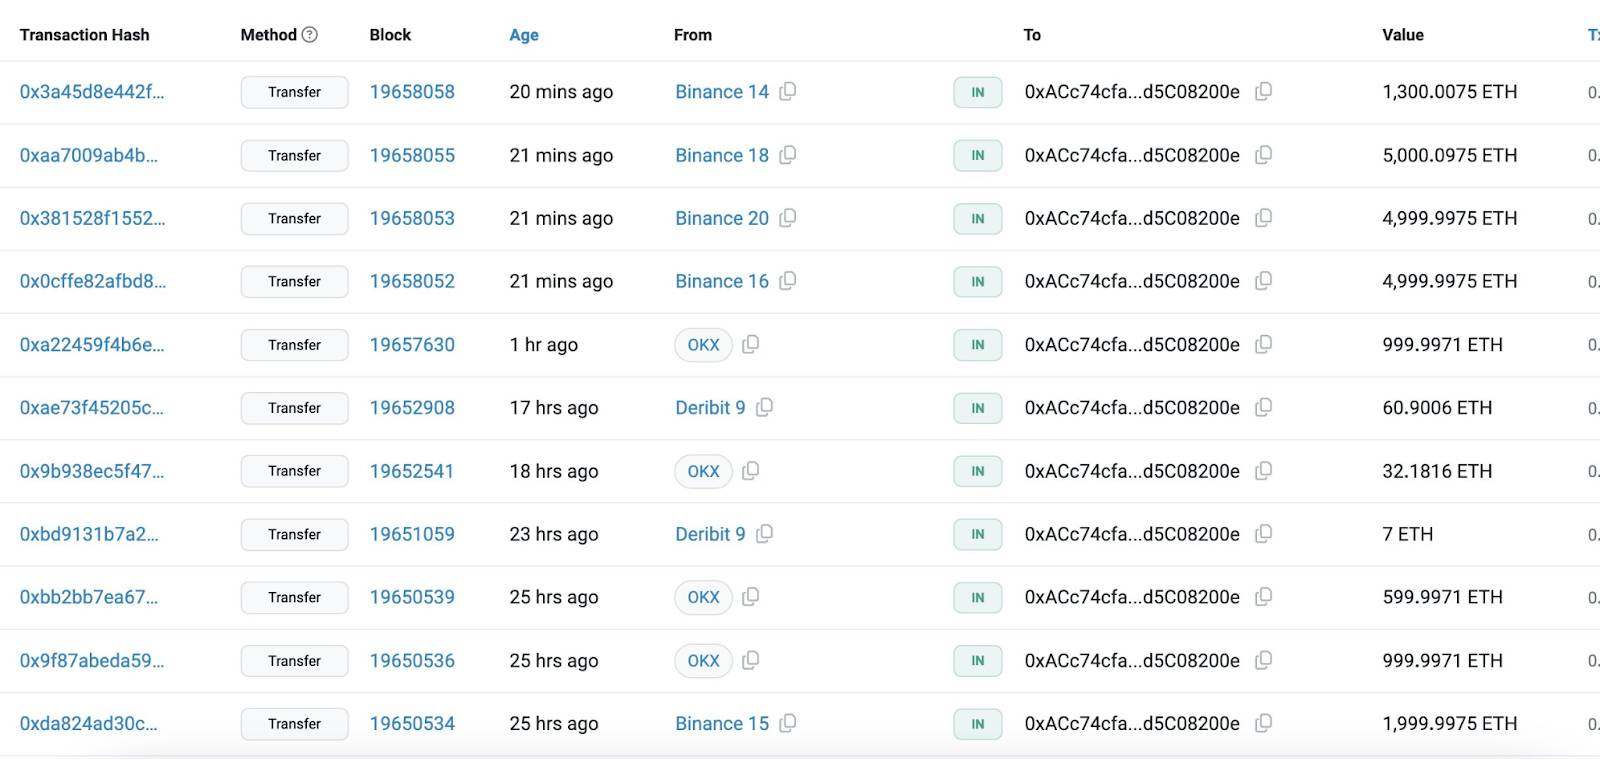Viewport: 1600px width, 759px height.
Task: Copy recipient address in block 19657630 row
Action: 1264,344
